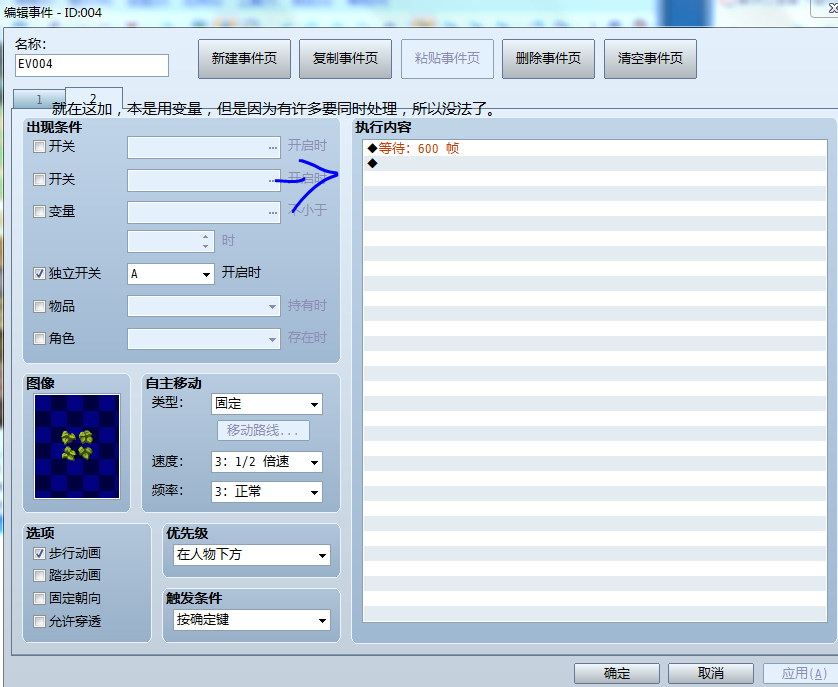This screenshot has width=838, height=687.
Task: Tick the 角色 condition checkbox
Action: point(39,338)
